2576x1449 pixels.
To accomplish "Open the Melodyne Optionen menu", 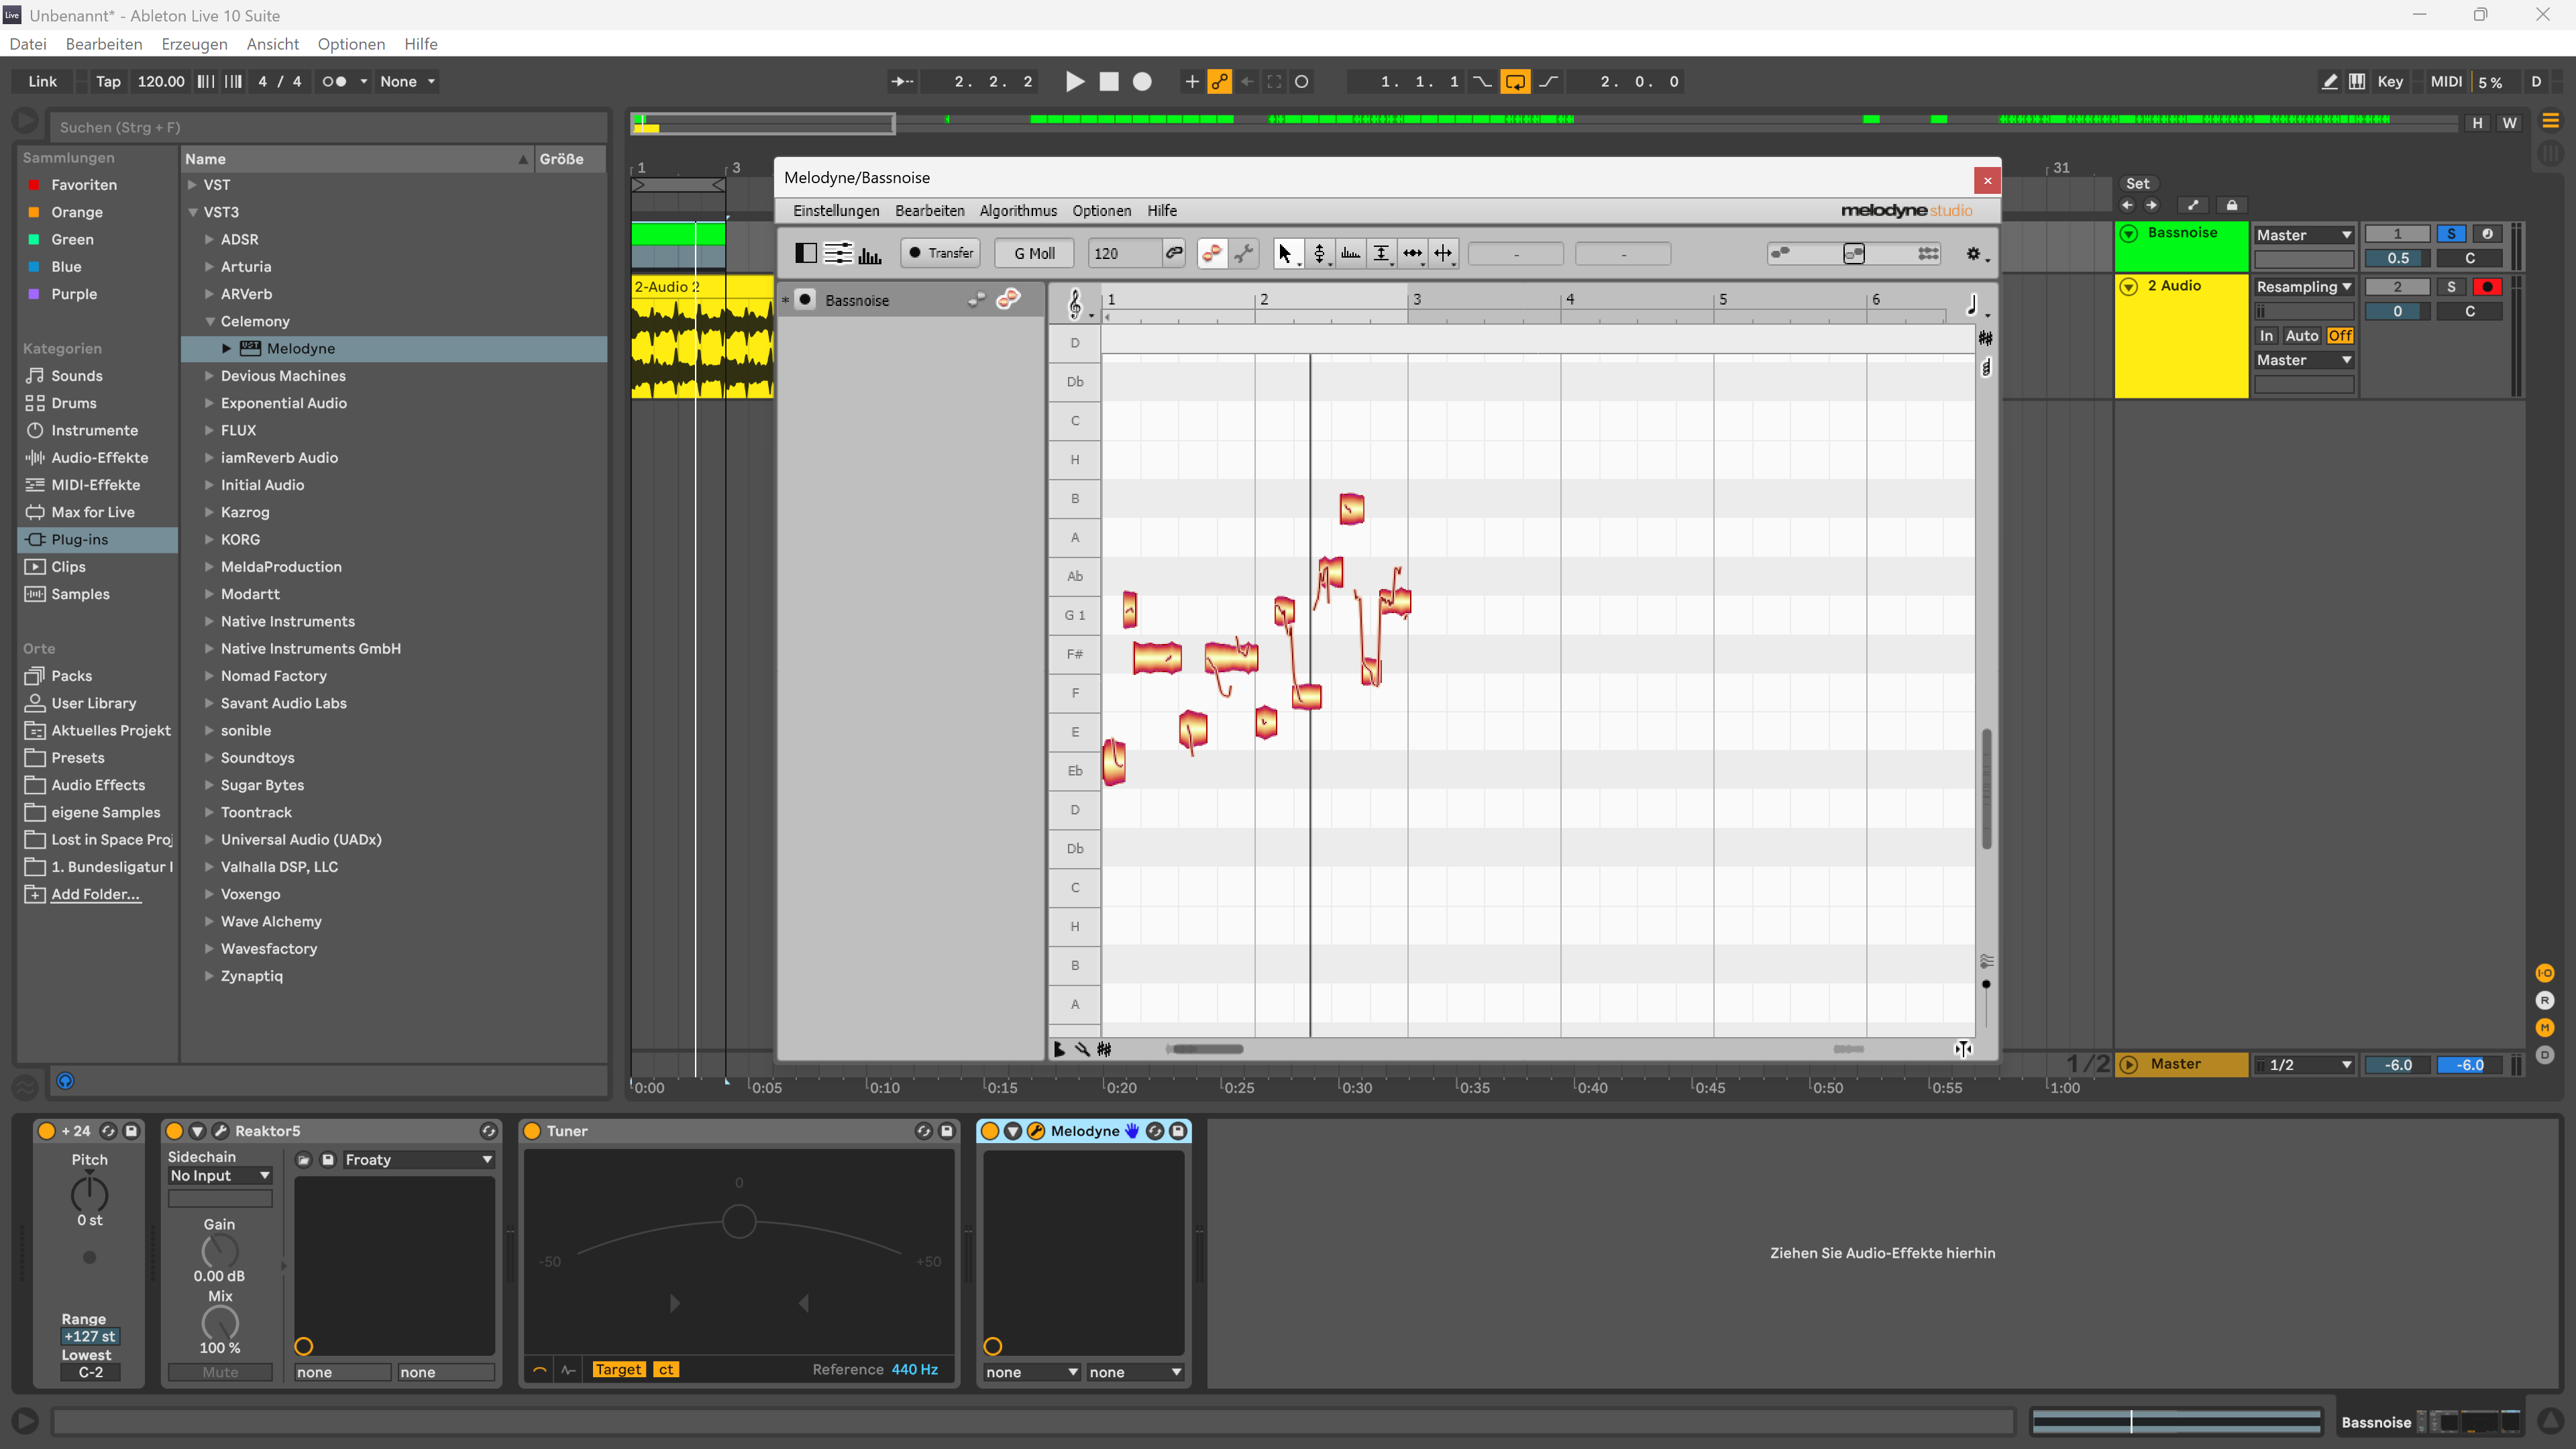I will coord(1102,211).
